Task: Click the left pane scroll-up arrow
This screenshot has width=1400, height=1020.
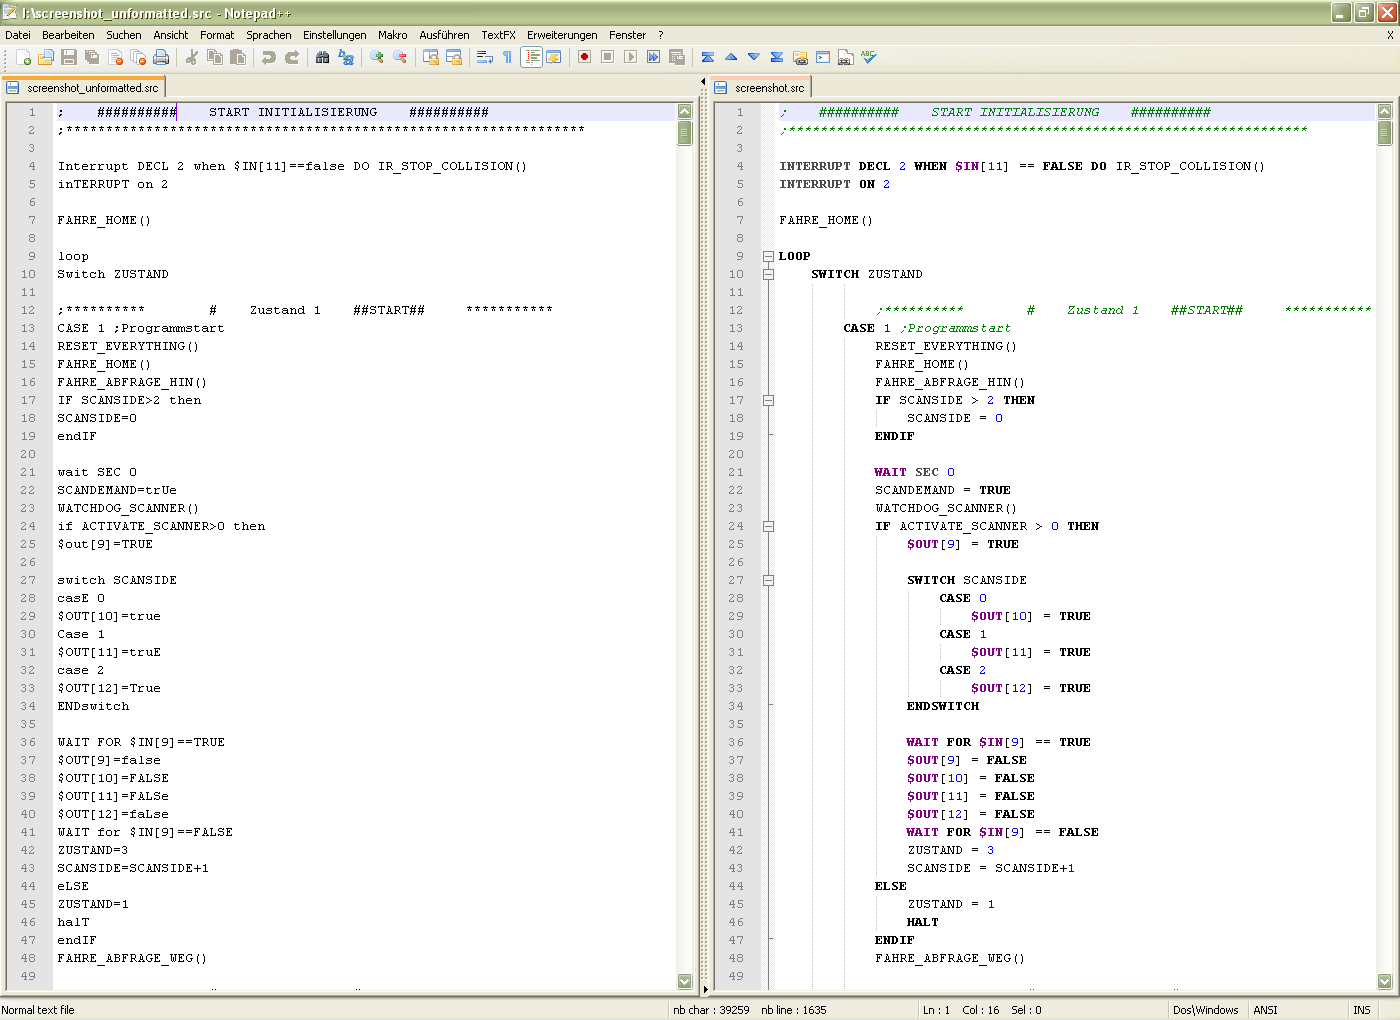Action: pyautogui.click(x=685, y=111)
